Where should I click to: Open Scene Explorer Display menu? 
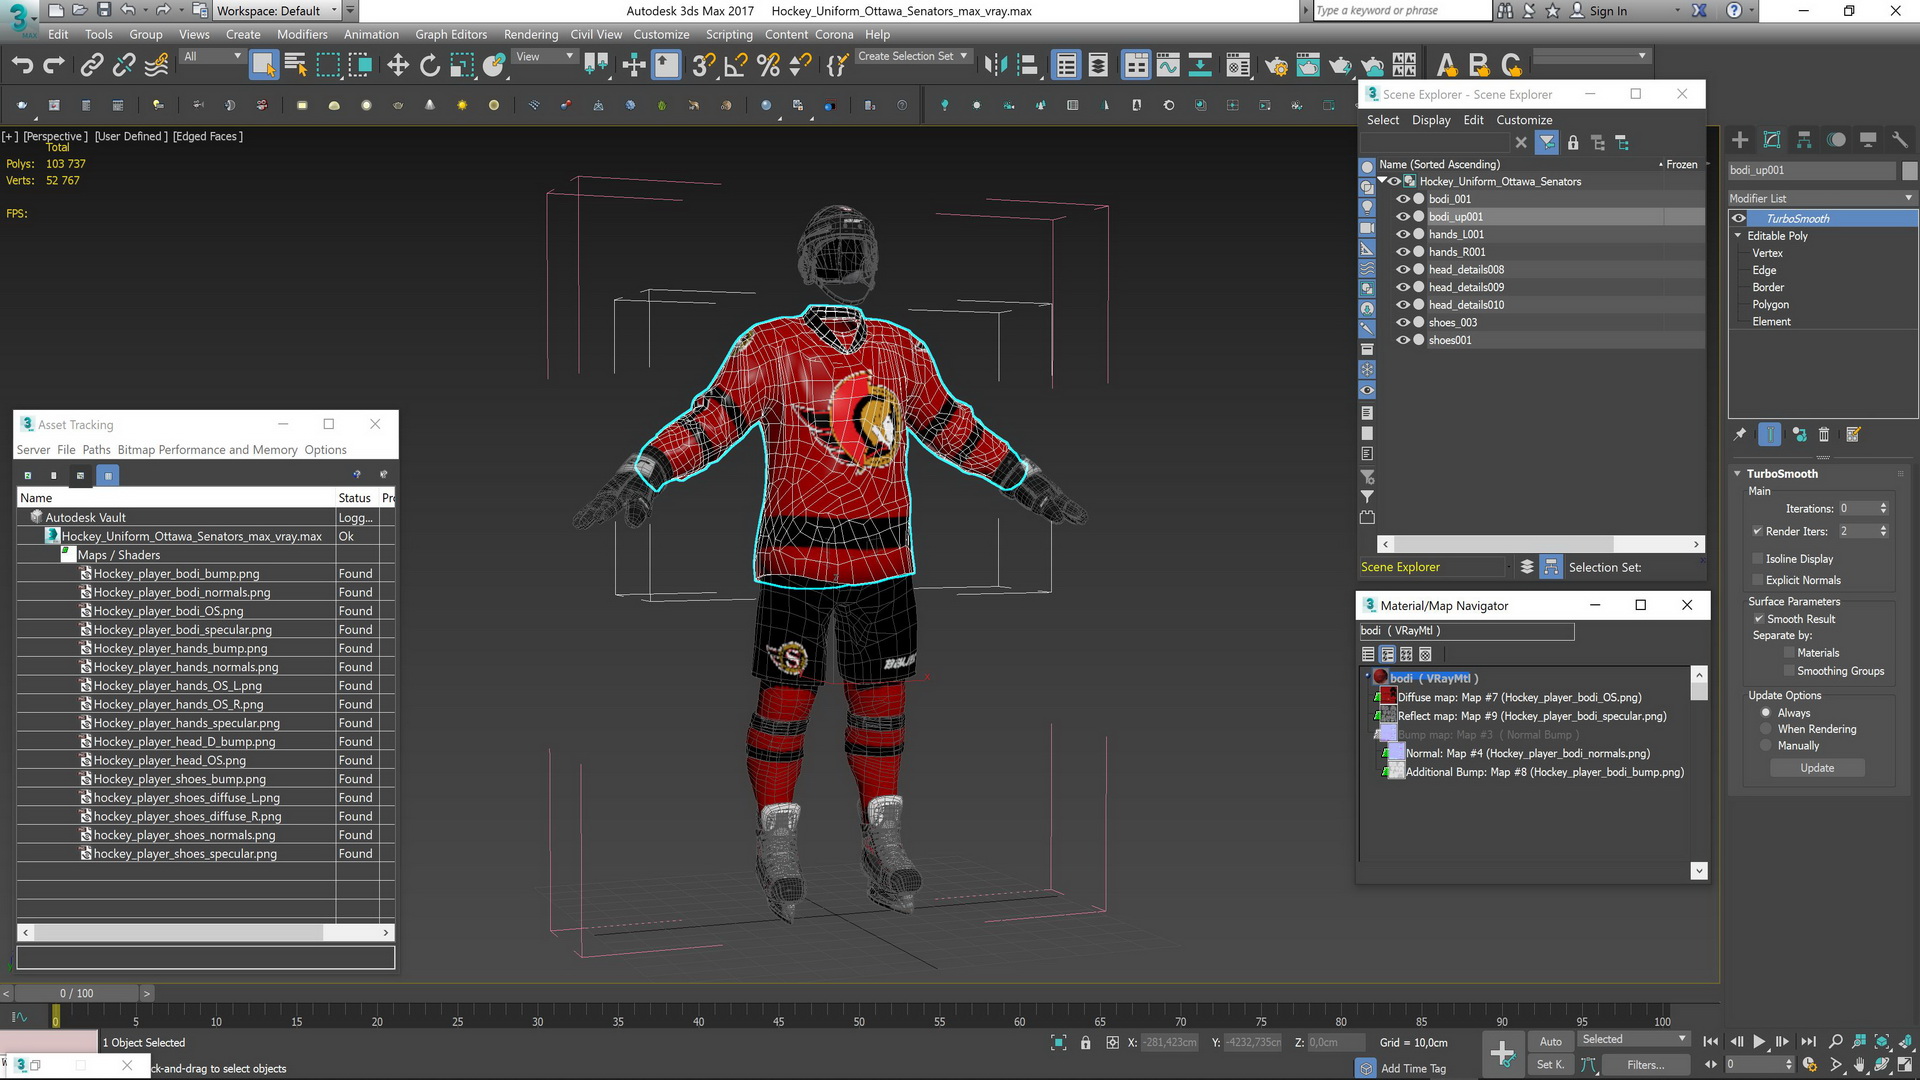coord(1431,120)
